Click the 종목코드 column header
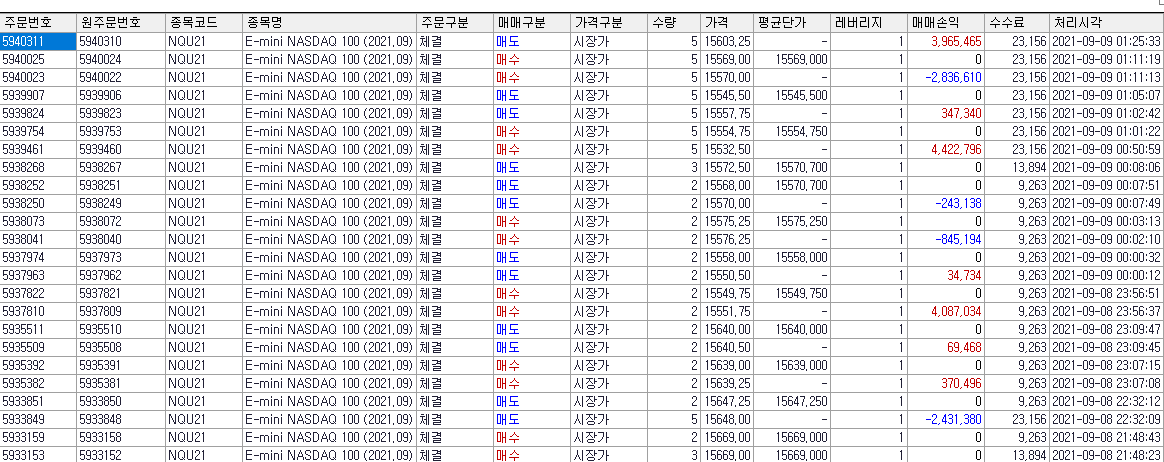Image resolution: width=1164 pixels, height=462 pixels. tap(204, 22)
